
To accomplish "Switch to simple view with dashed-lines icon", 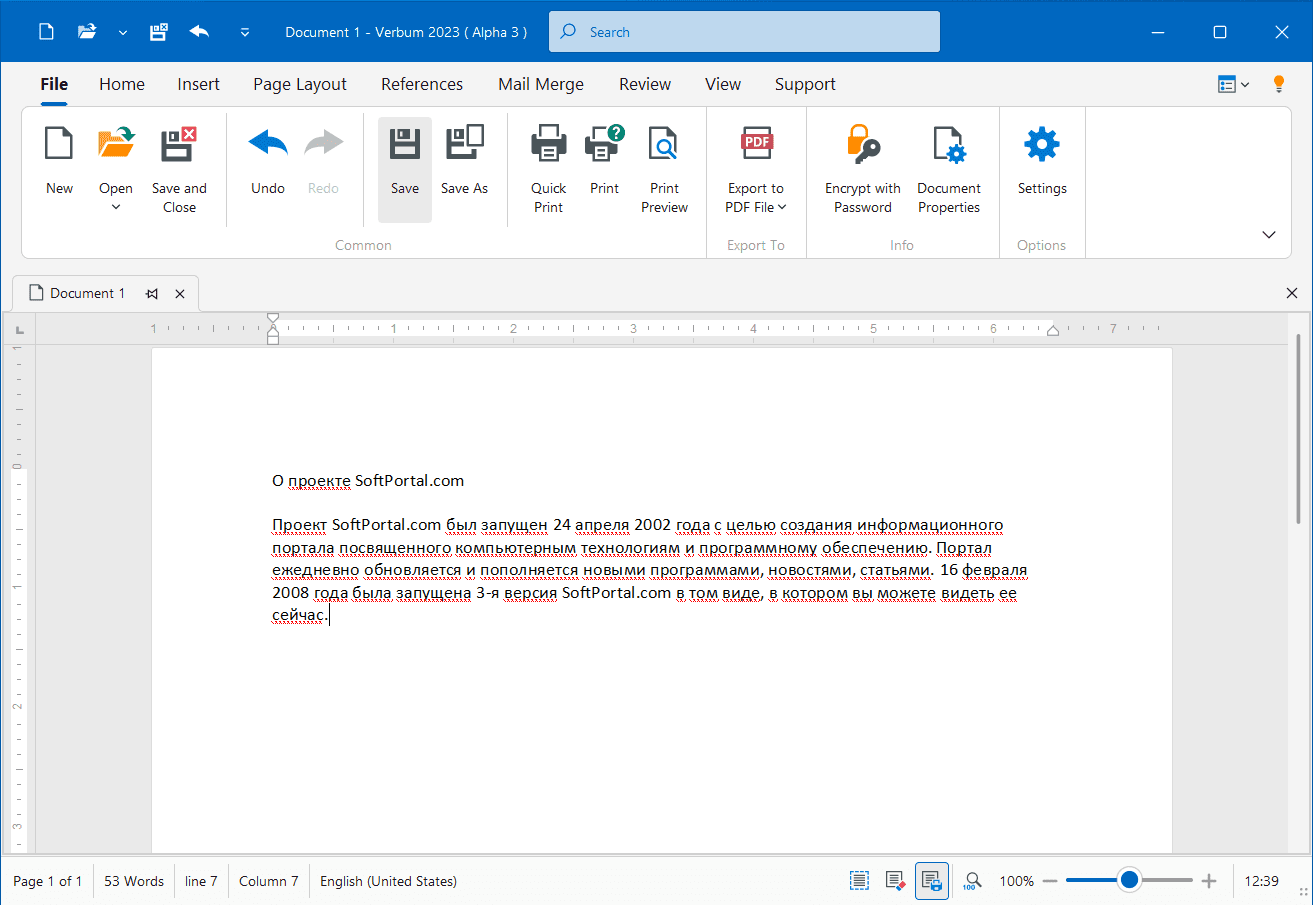I will pos(859,881).
